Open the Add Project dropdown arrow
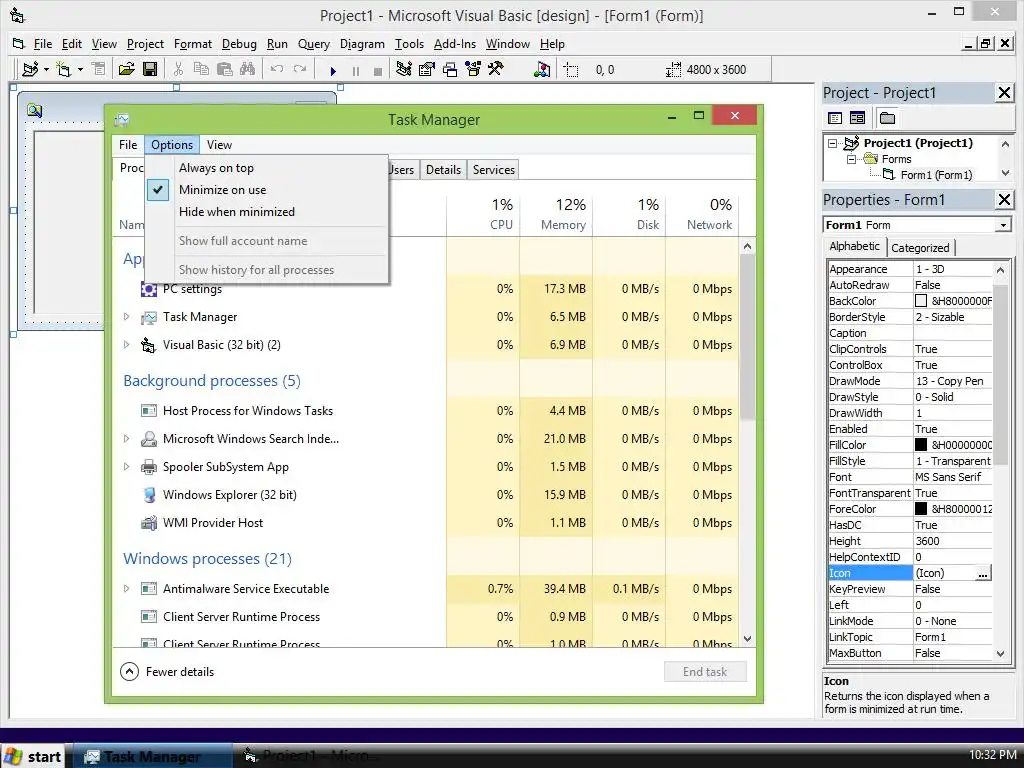 tap(46, 69)
